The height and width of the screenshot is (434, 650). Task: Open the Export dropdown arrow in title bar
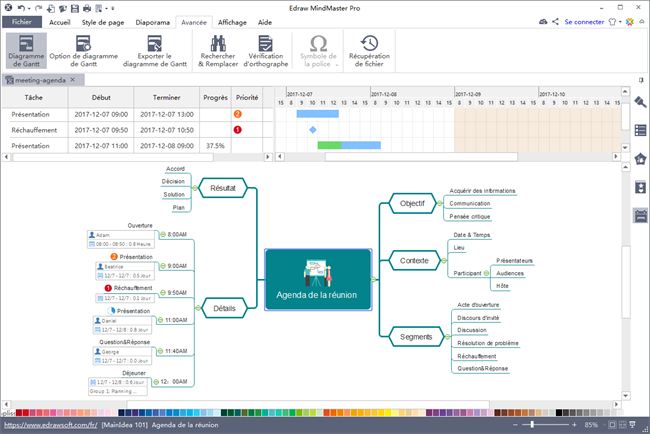coord(106,8)
